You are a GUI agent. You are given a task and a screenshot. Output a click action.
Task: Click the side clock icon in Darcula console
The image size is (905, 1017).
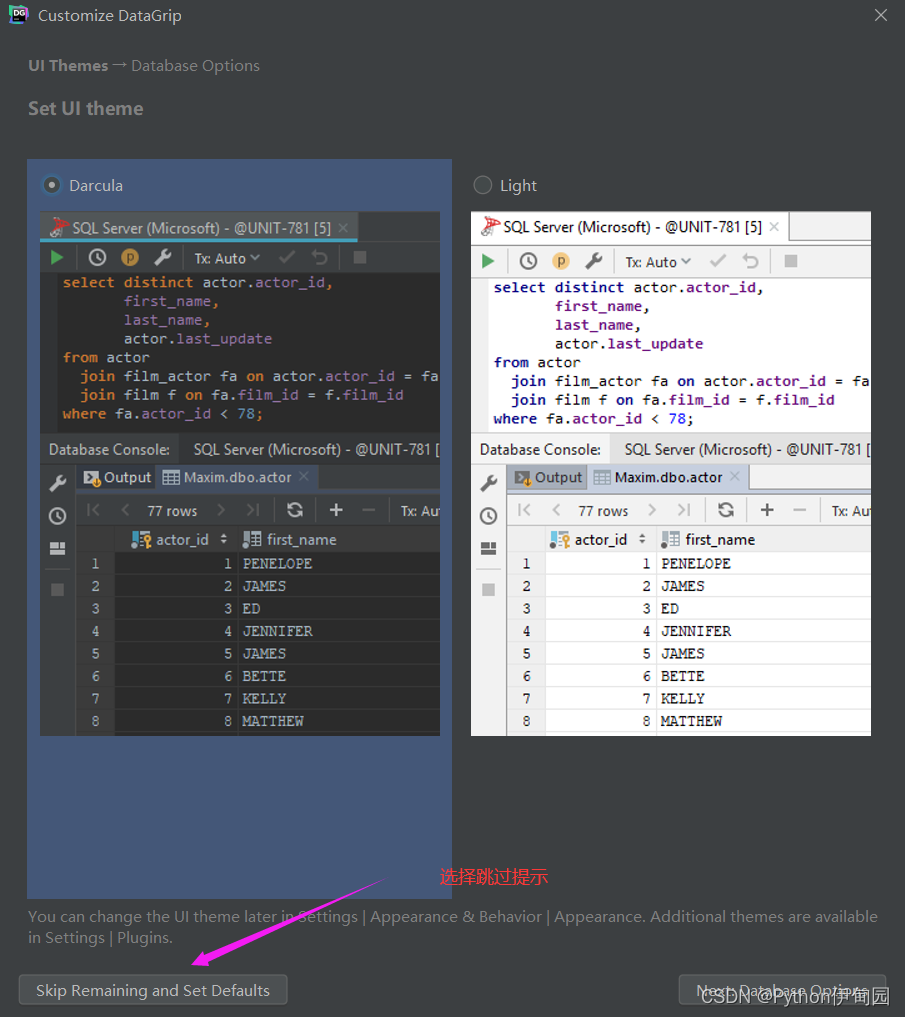click(x=58, y=516)
